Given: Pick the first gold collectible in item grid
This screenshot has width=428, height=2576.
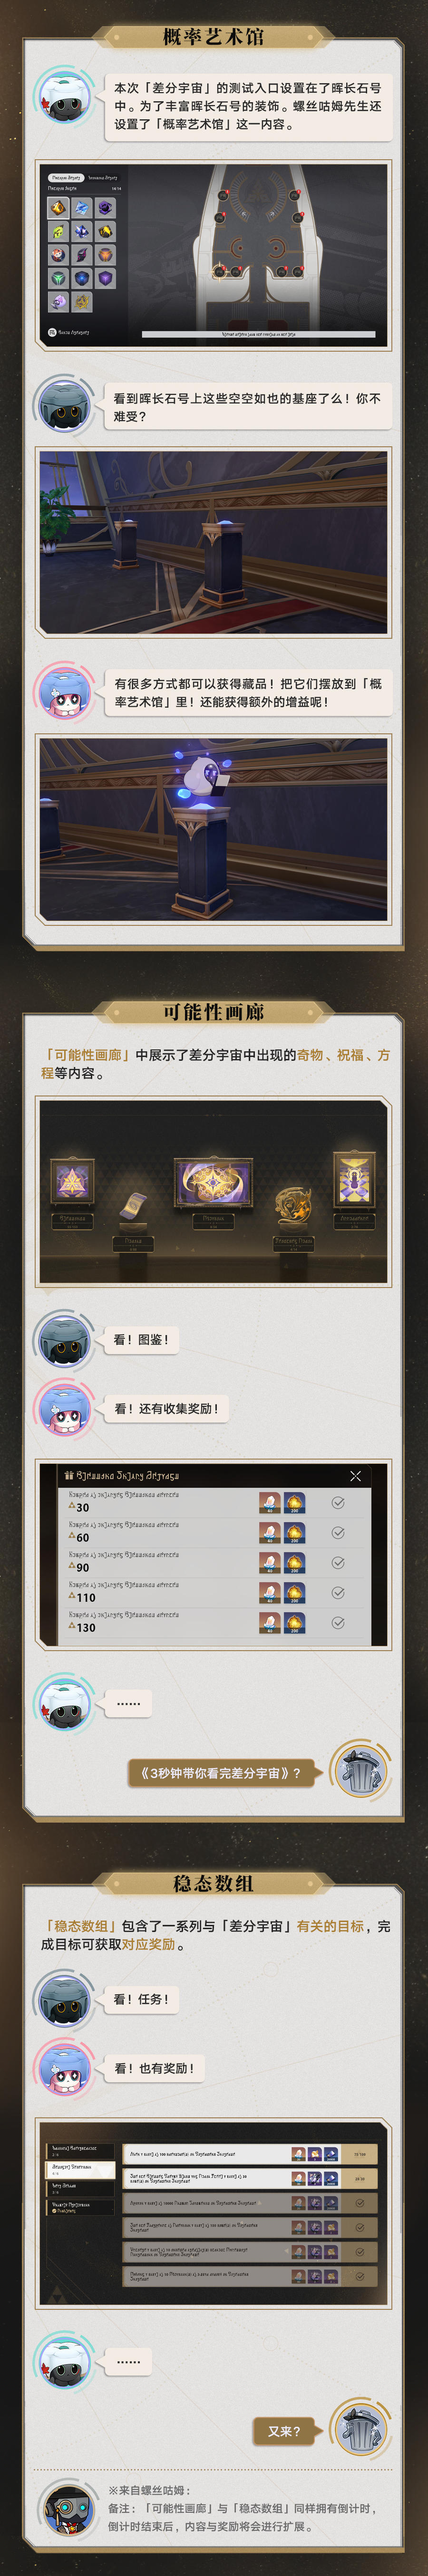Looking at the screenshot, I should [x=58, y=208].
